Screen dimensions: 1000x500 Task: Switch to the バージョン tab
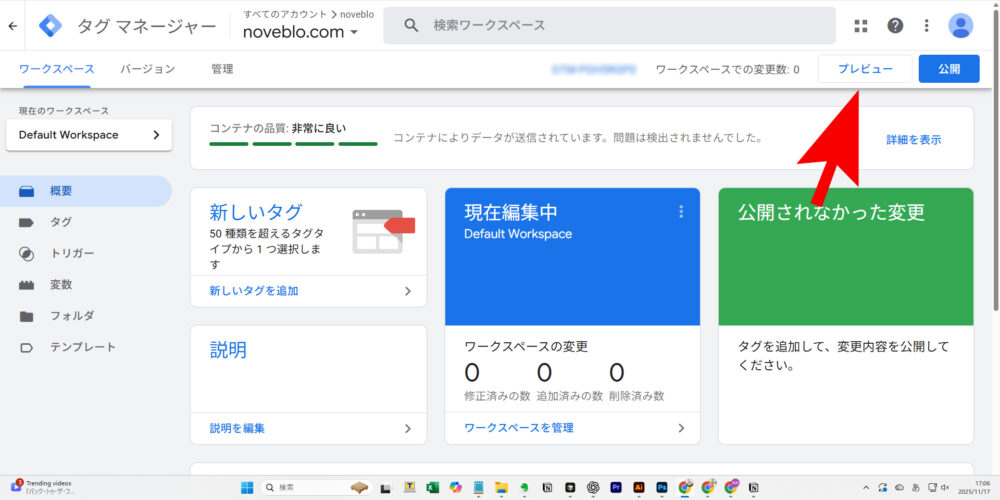tap(148, 69)
